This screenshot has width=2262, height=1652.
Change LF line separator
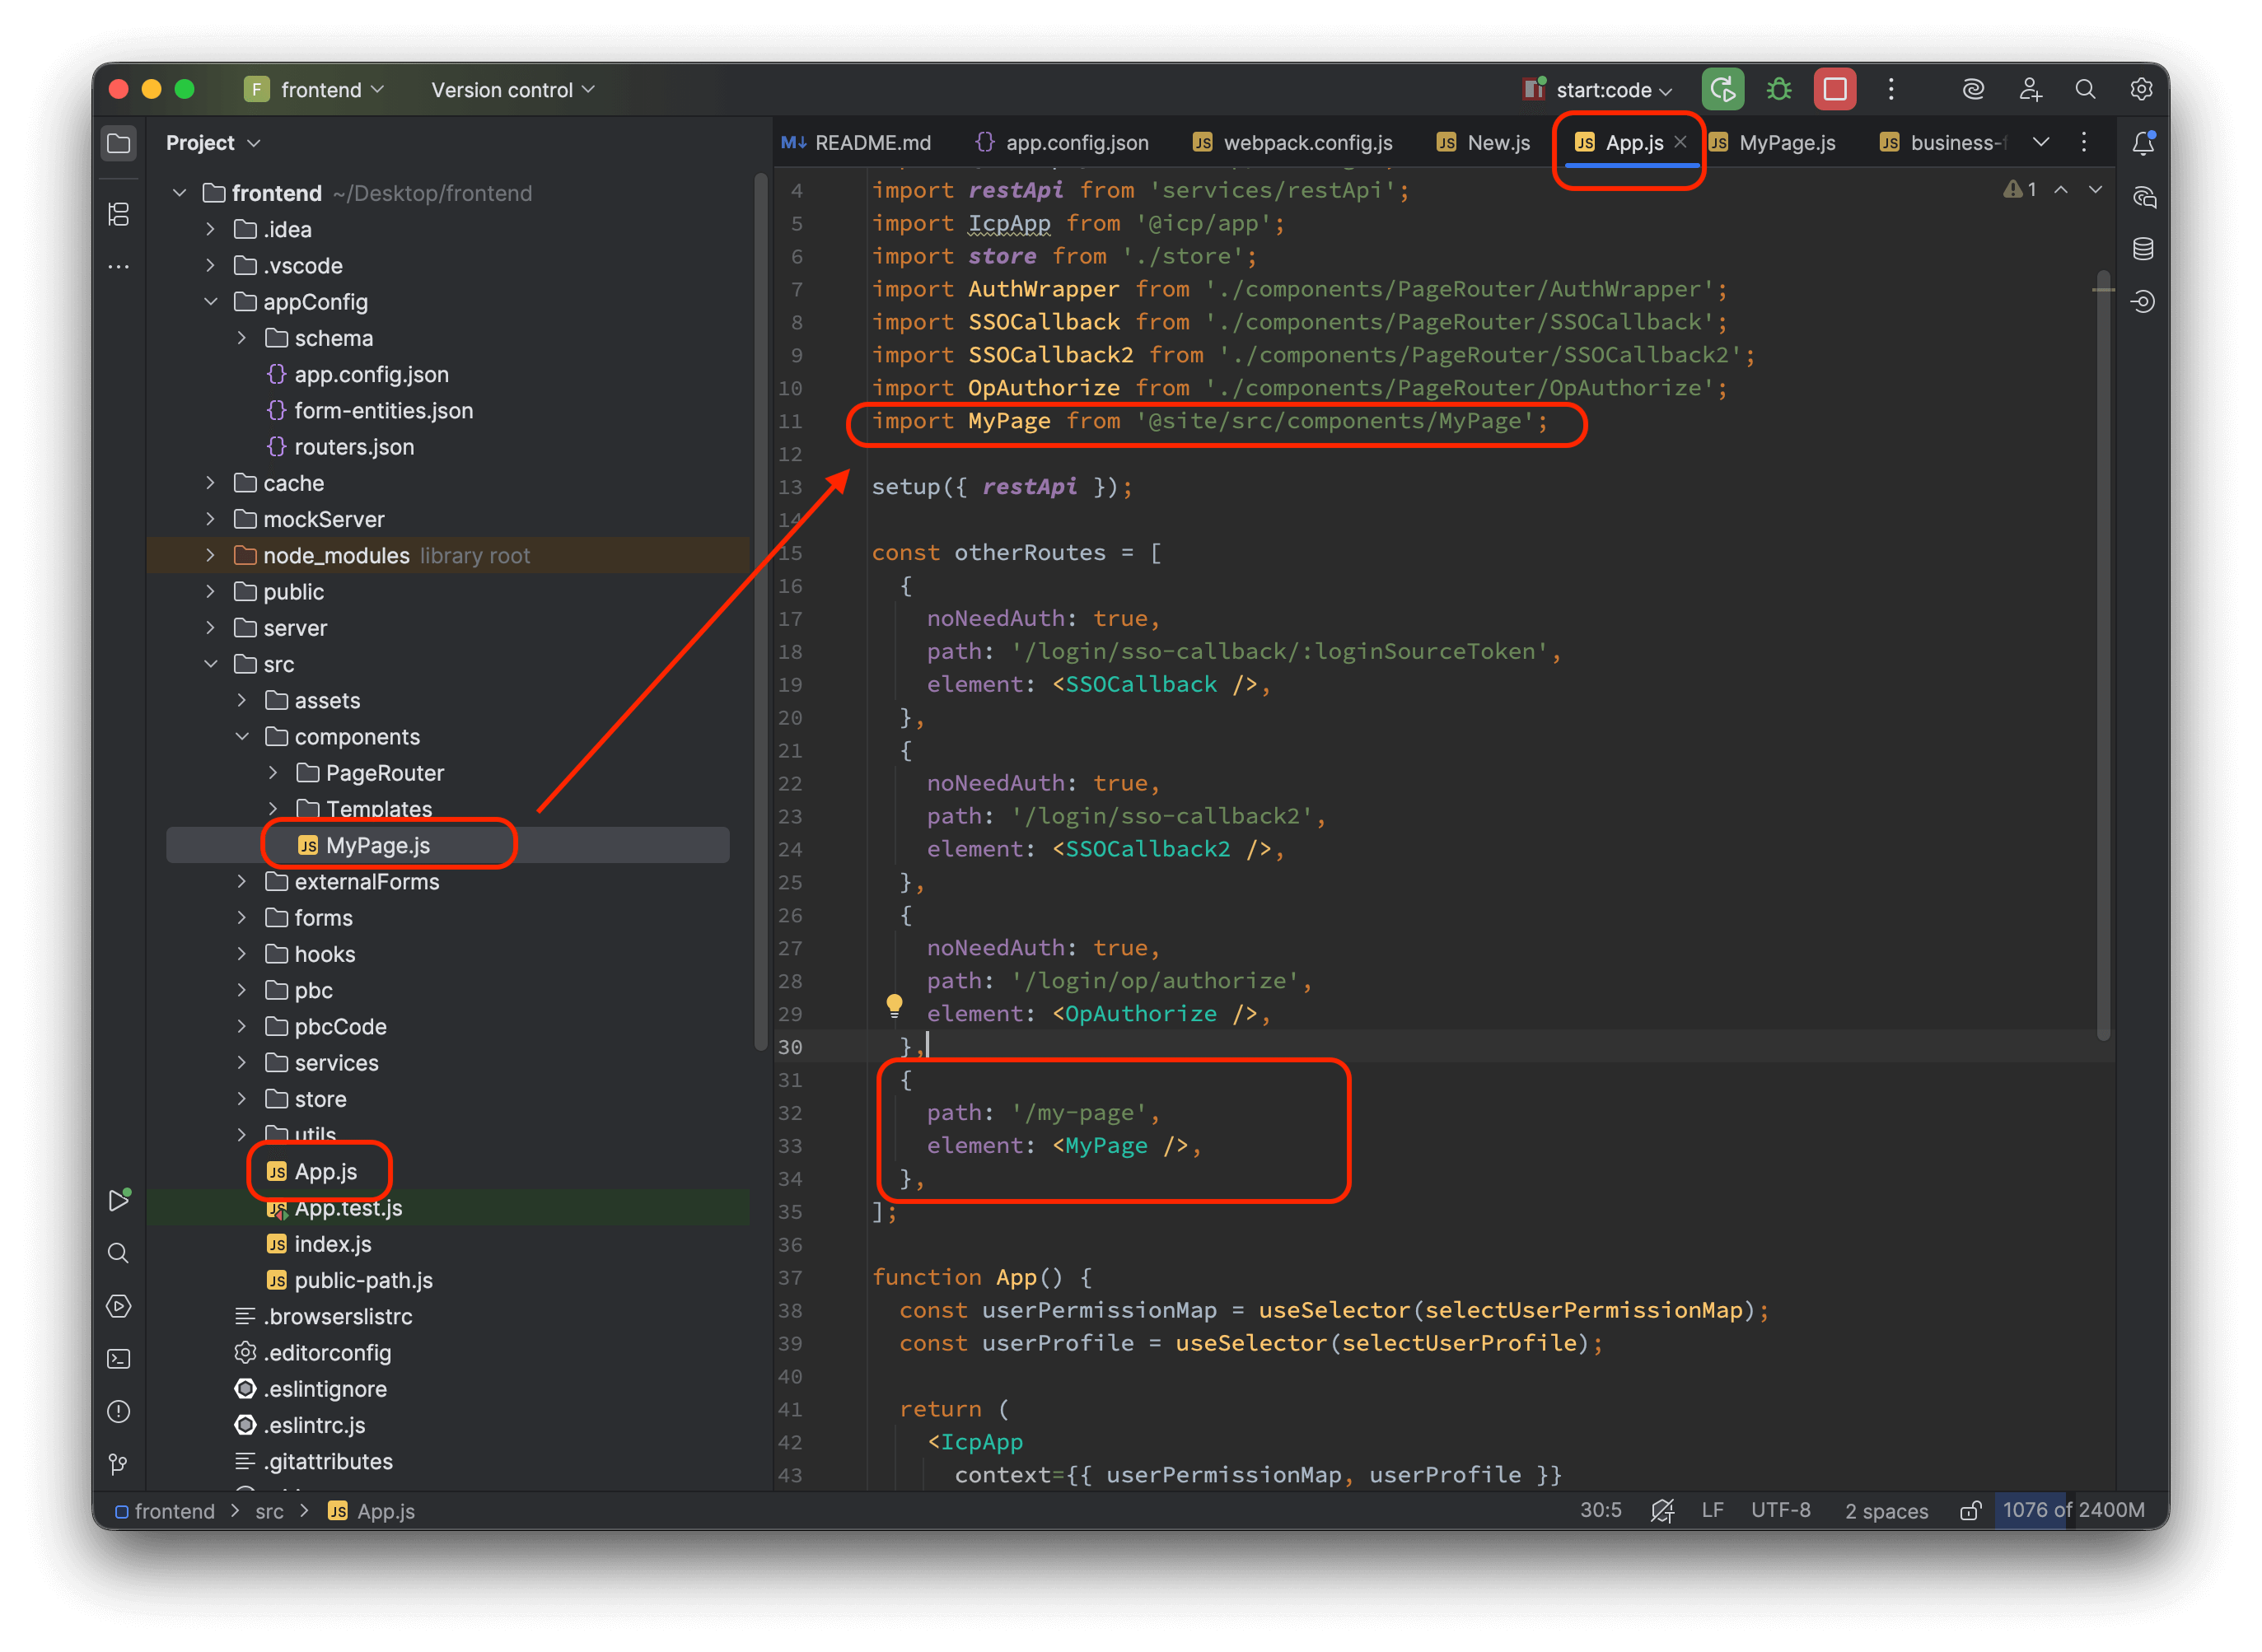(1713, 1510)
